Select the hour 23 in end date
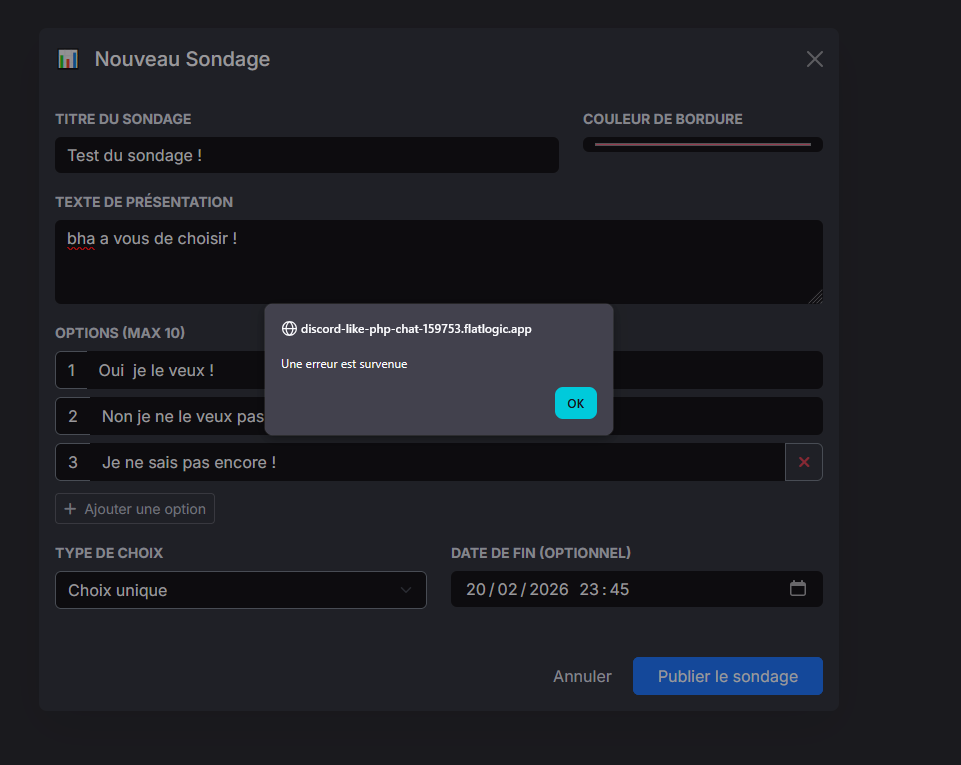 pos(589,589)
